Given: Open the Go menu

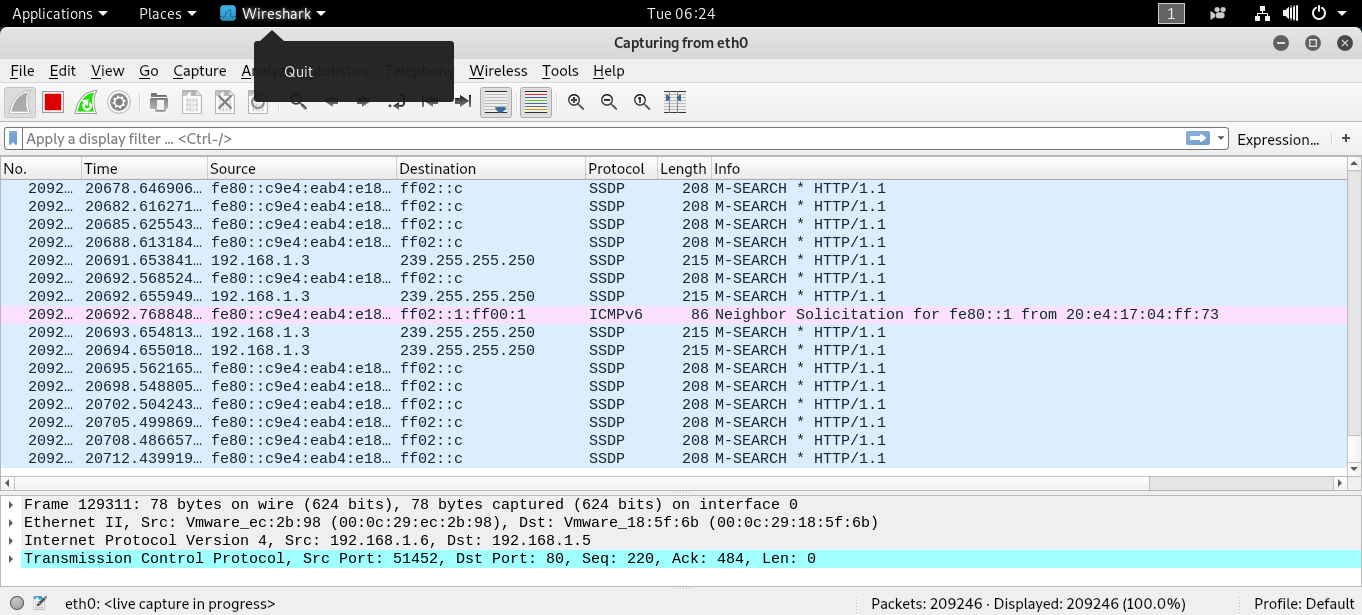Looking at the screenshot, I should click(x=149, y=71).
